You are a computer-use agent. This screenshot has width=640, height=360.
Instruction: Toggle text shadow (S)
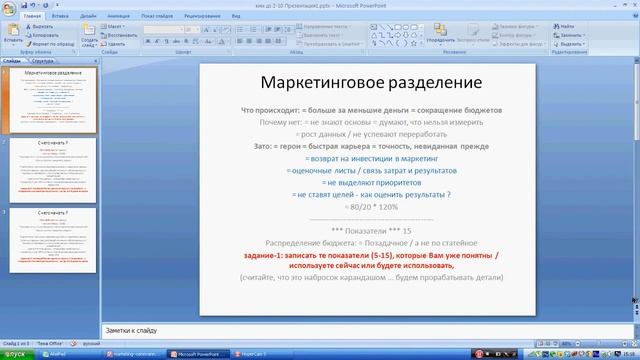186,41
